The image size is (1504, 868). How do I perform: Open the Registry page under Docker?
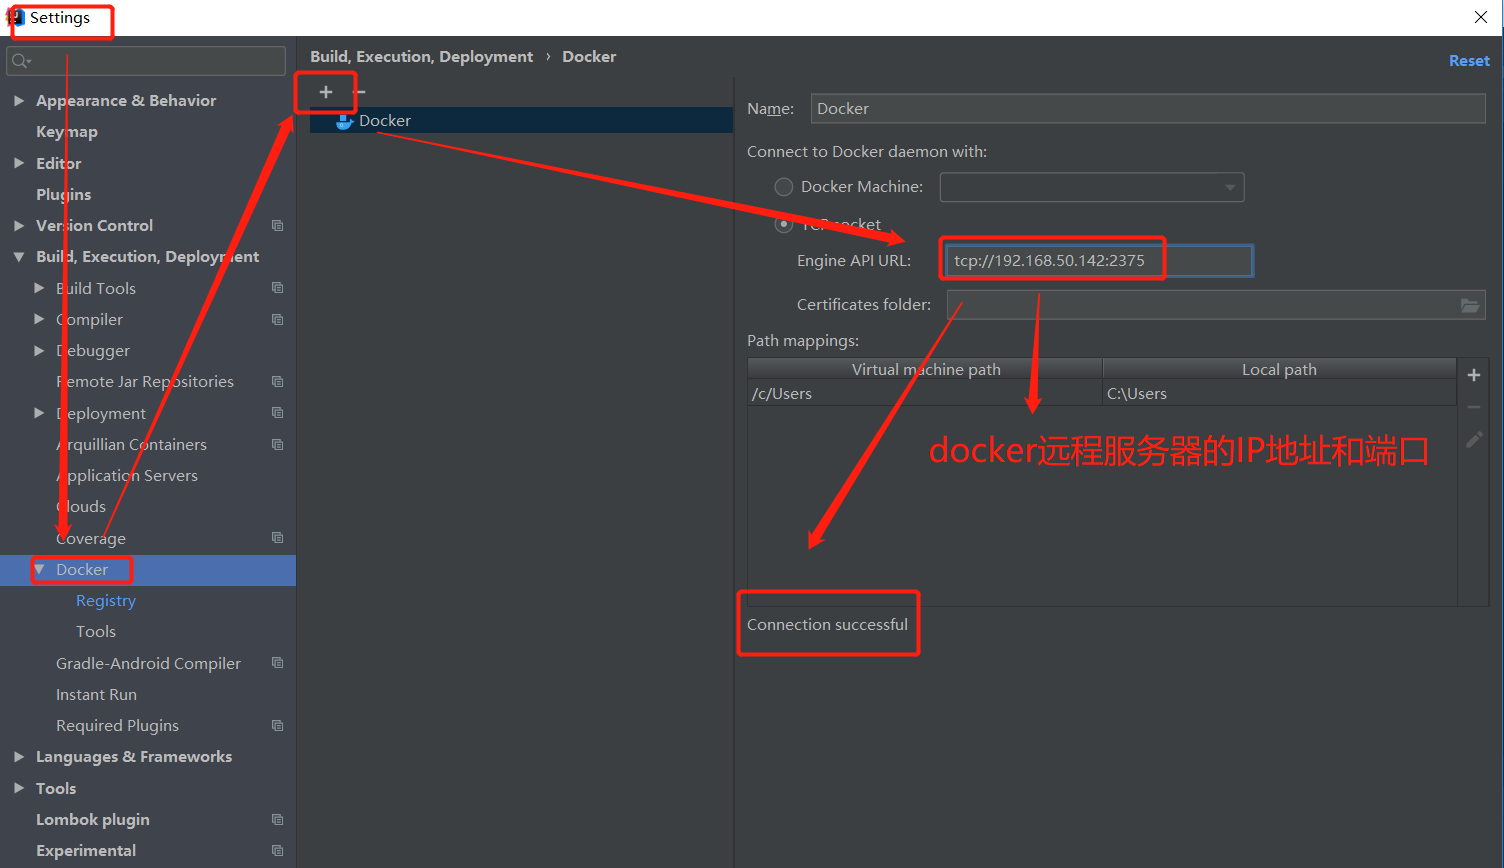(105, 600)
